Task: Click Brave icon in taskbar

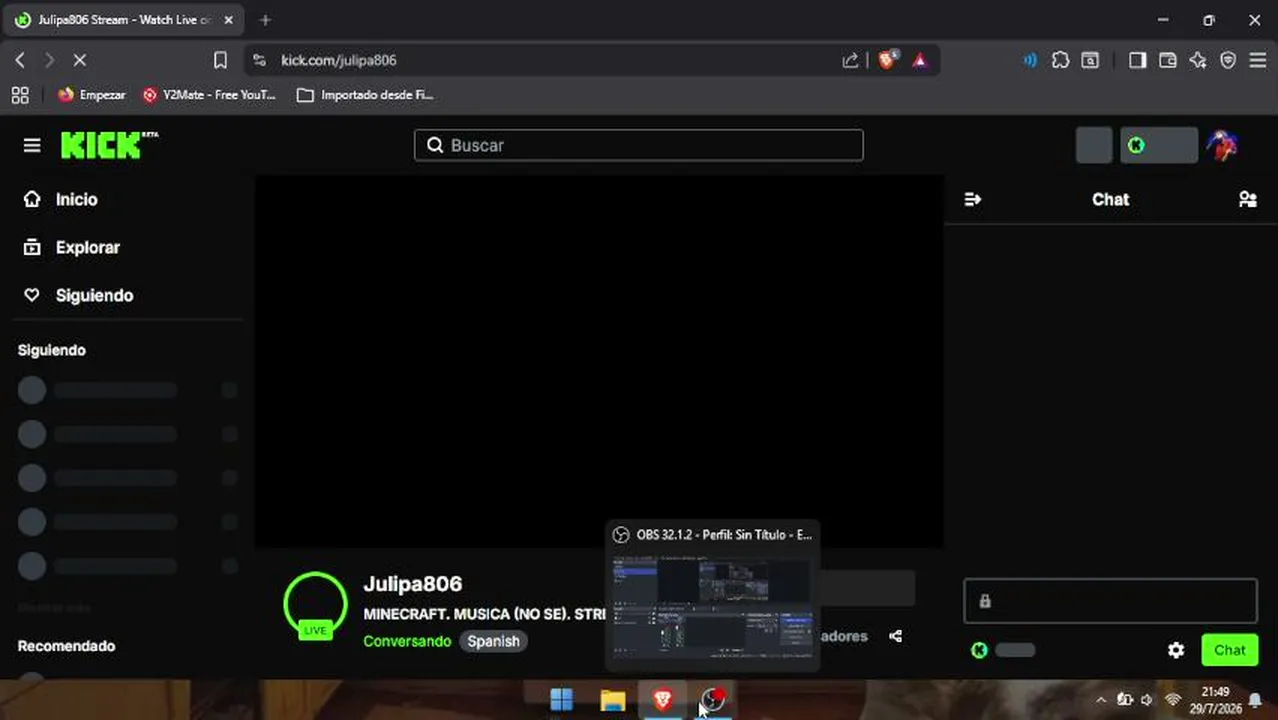Action: [662, 700]
